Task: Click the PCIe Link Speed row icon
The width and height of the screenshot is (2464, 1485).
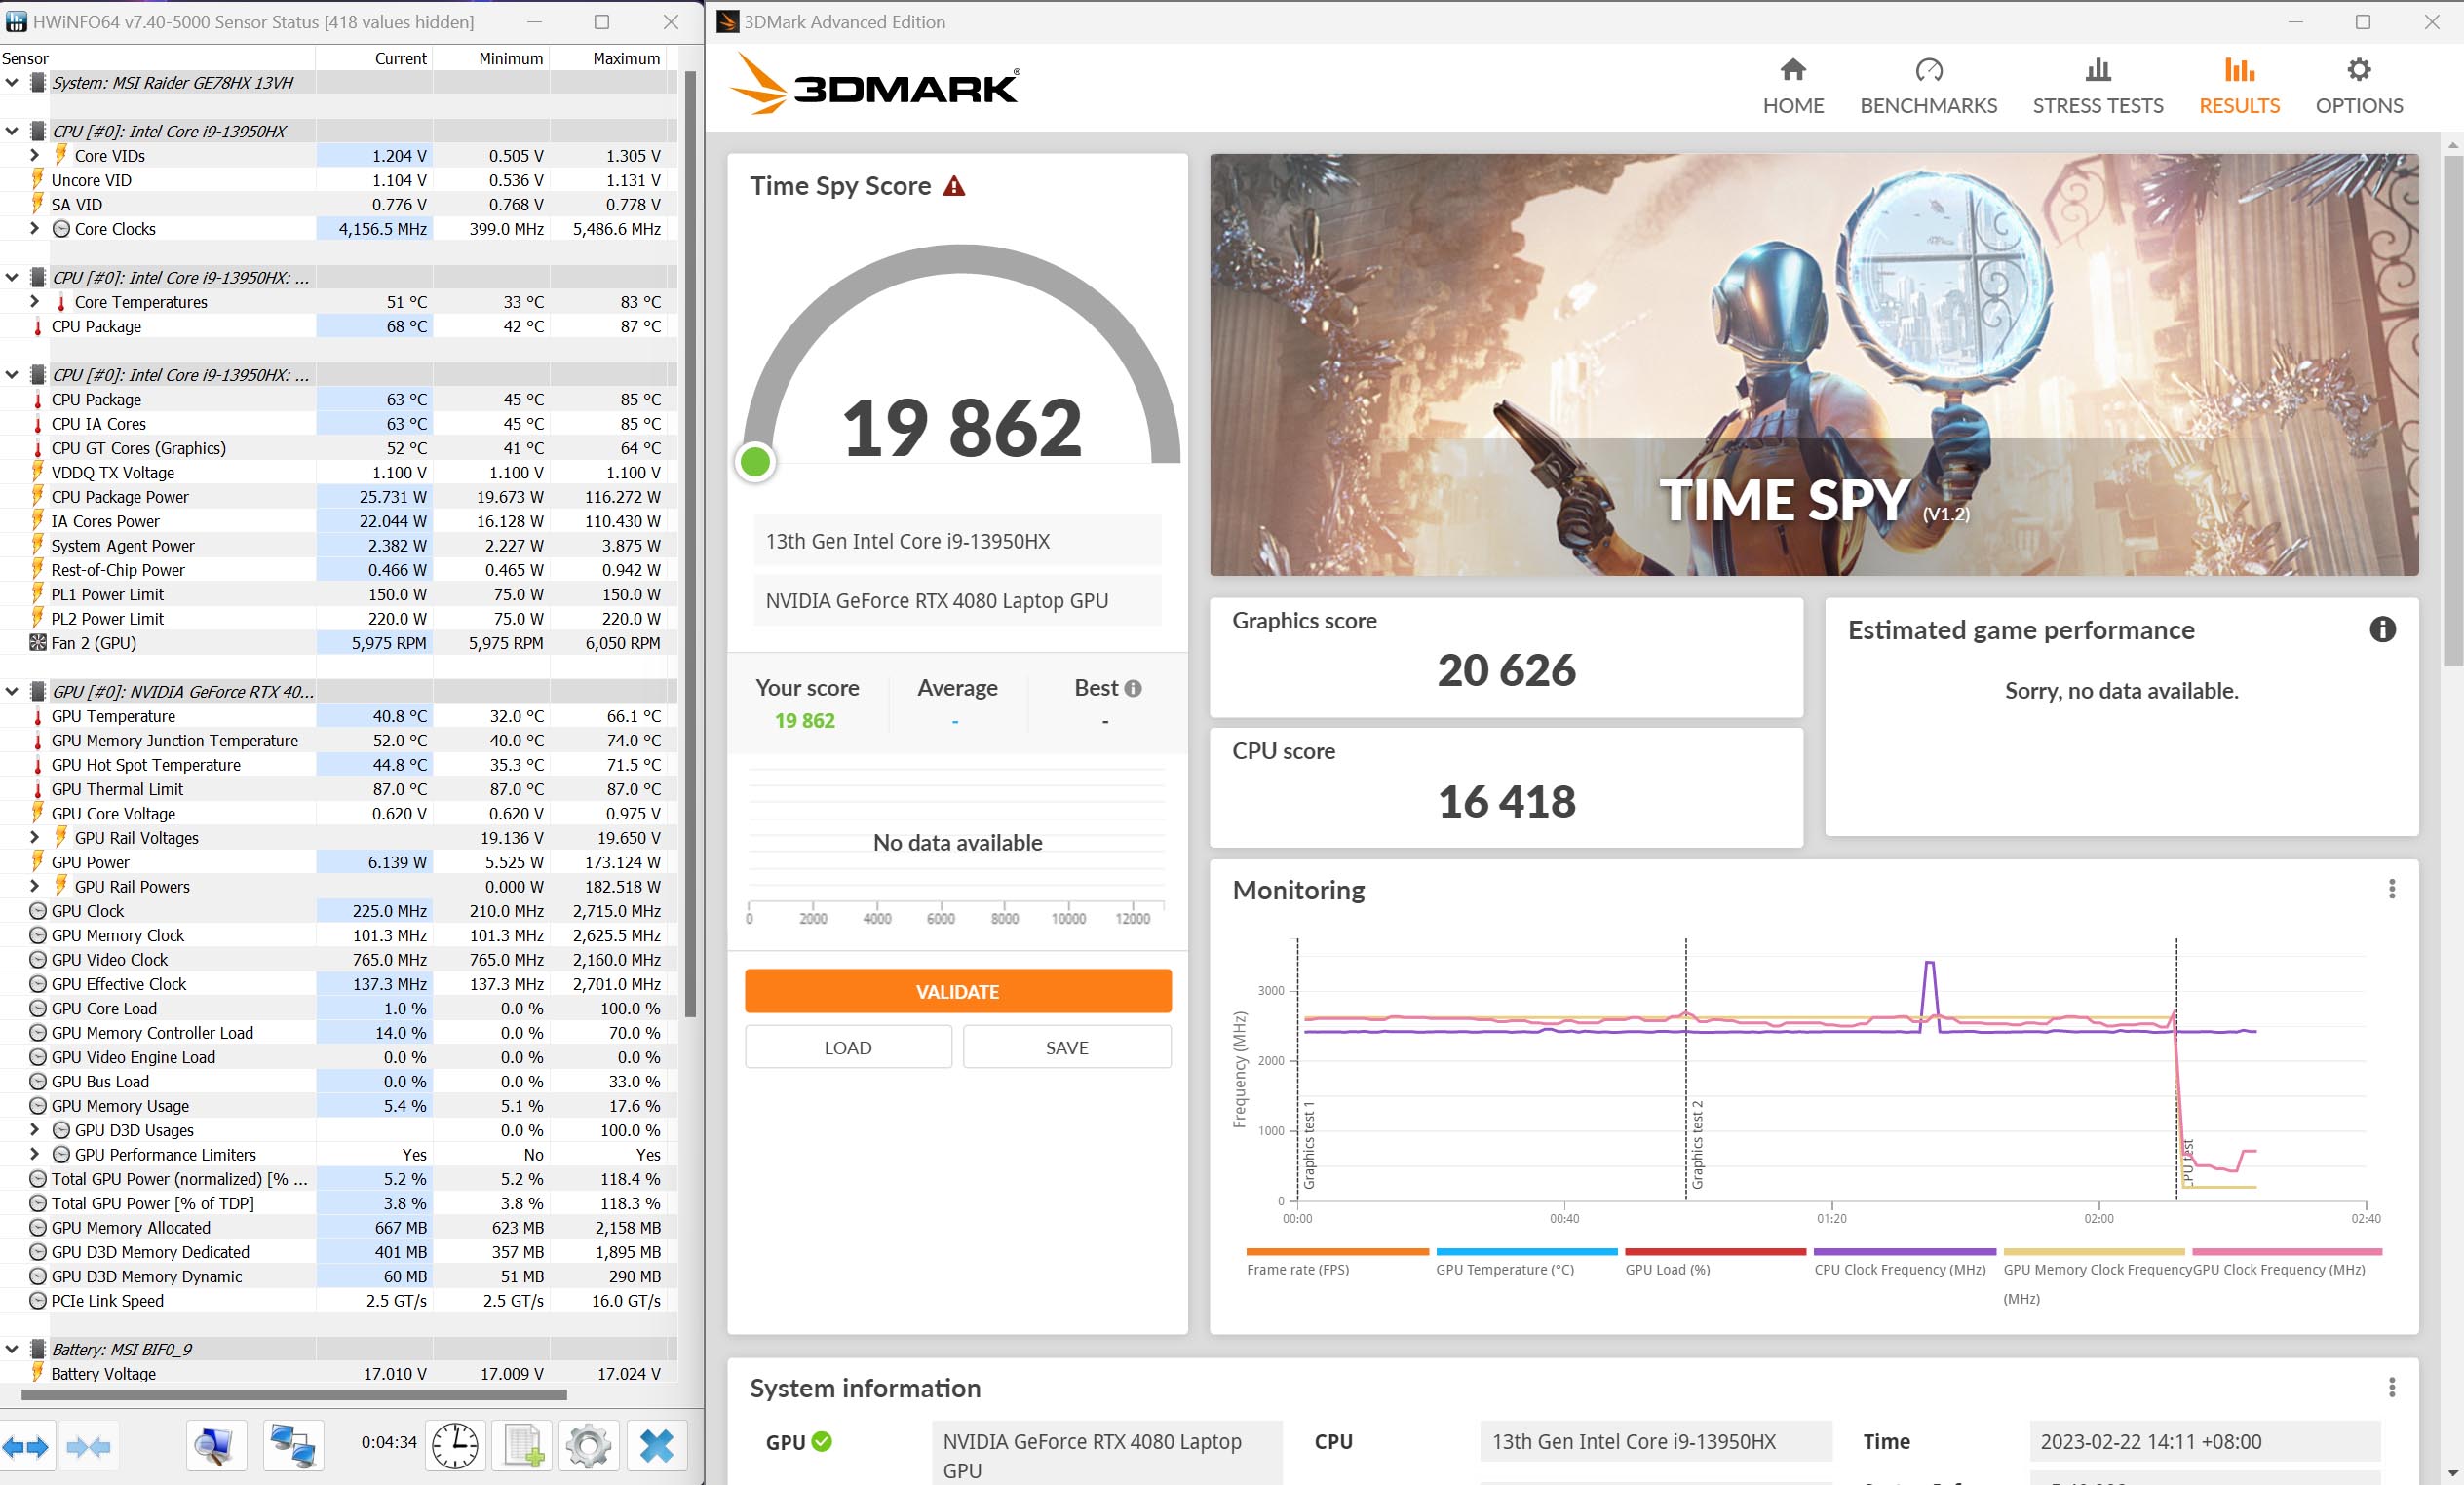Action: click(x=38, y=1301)
